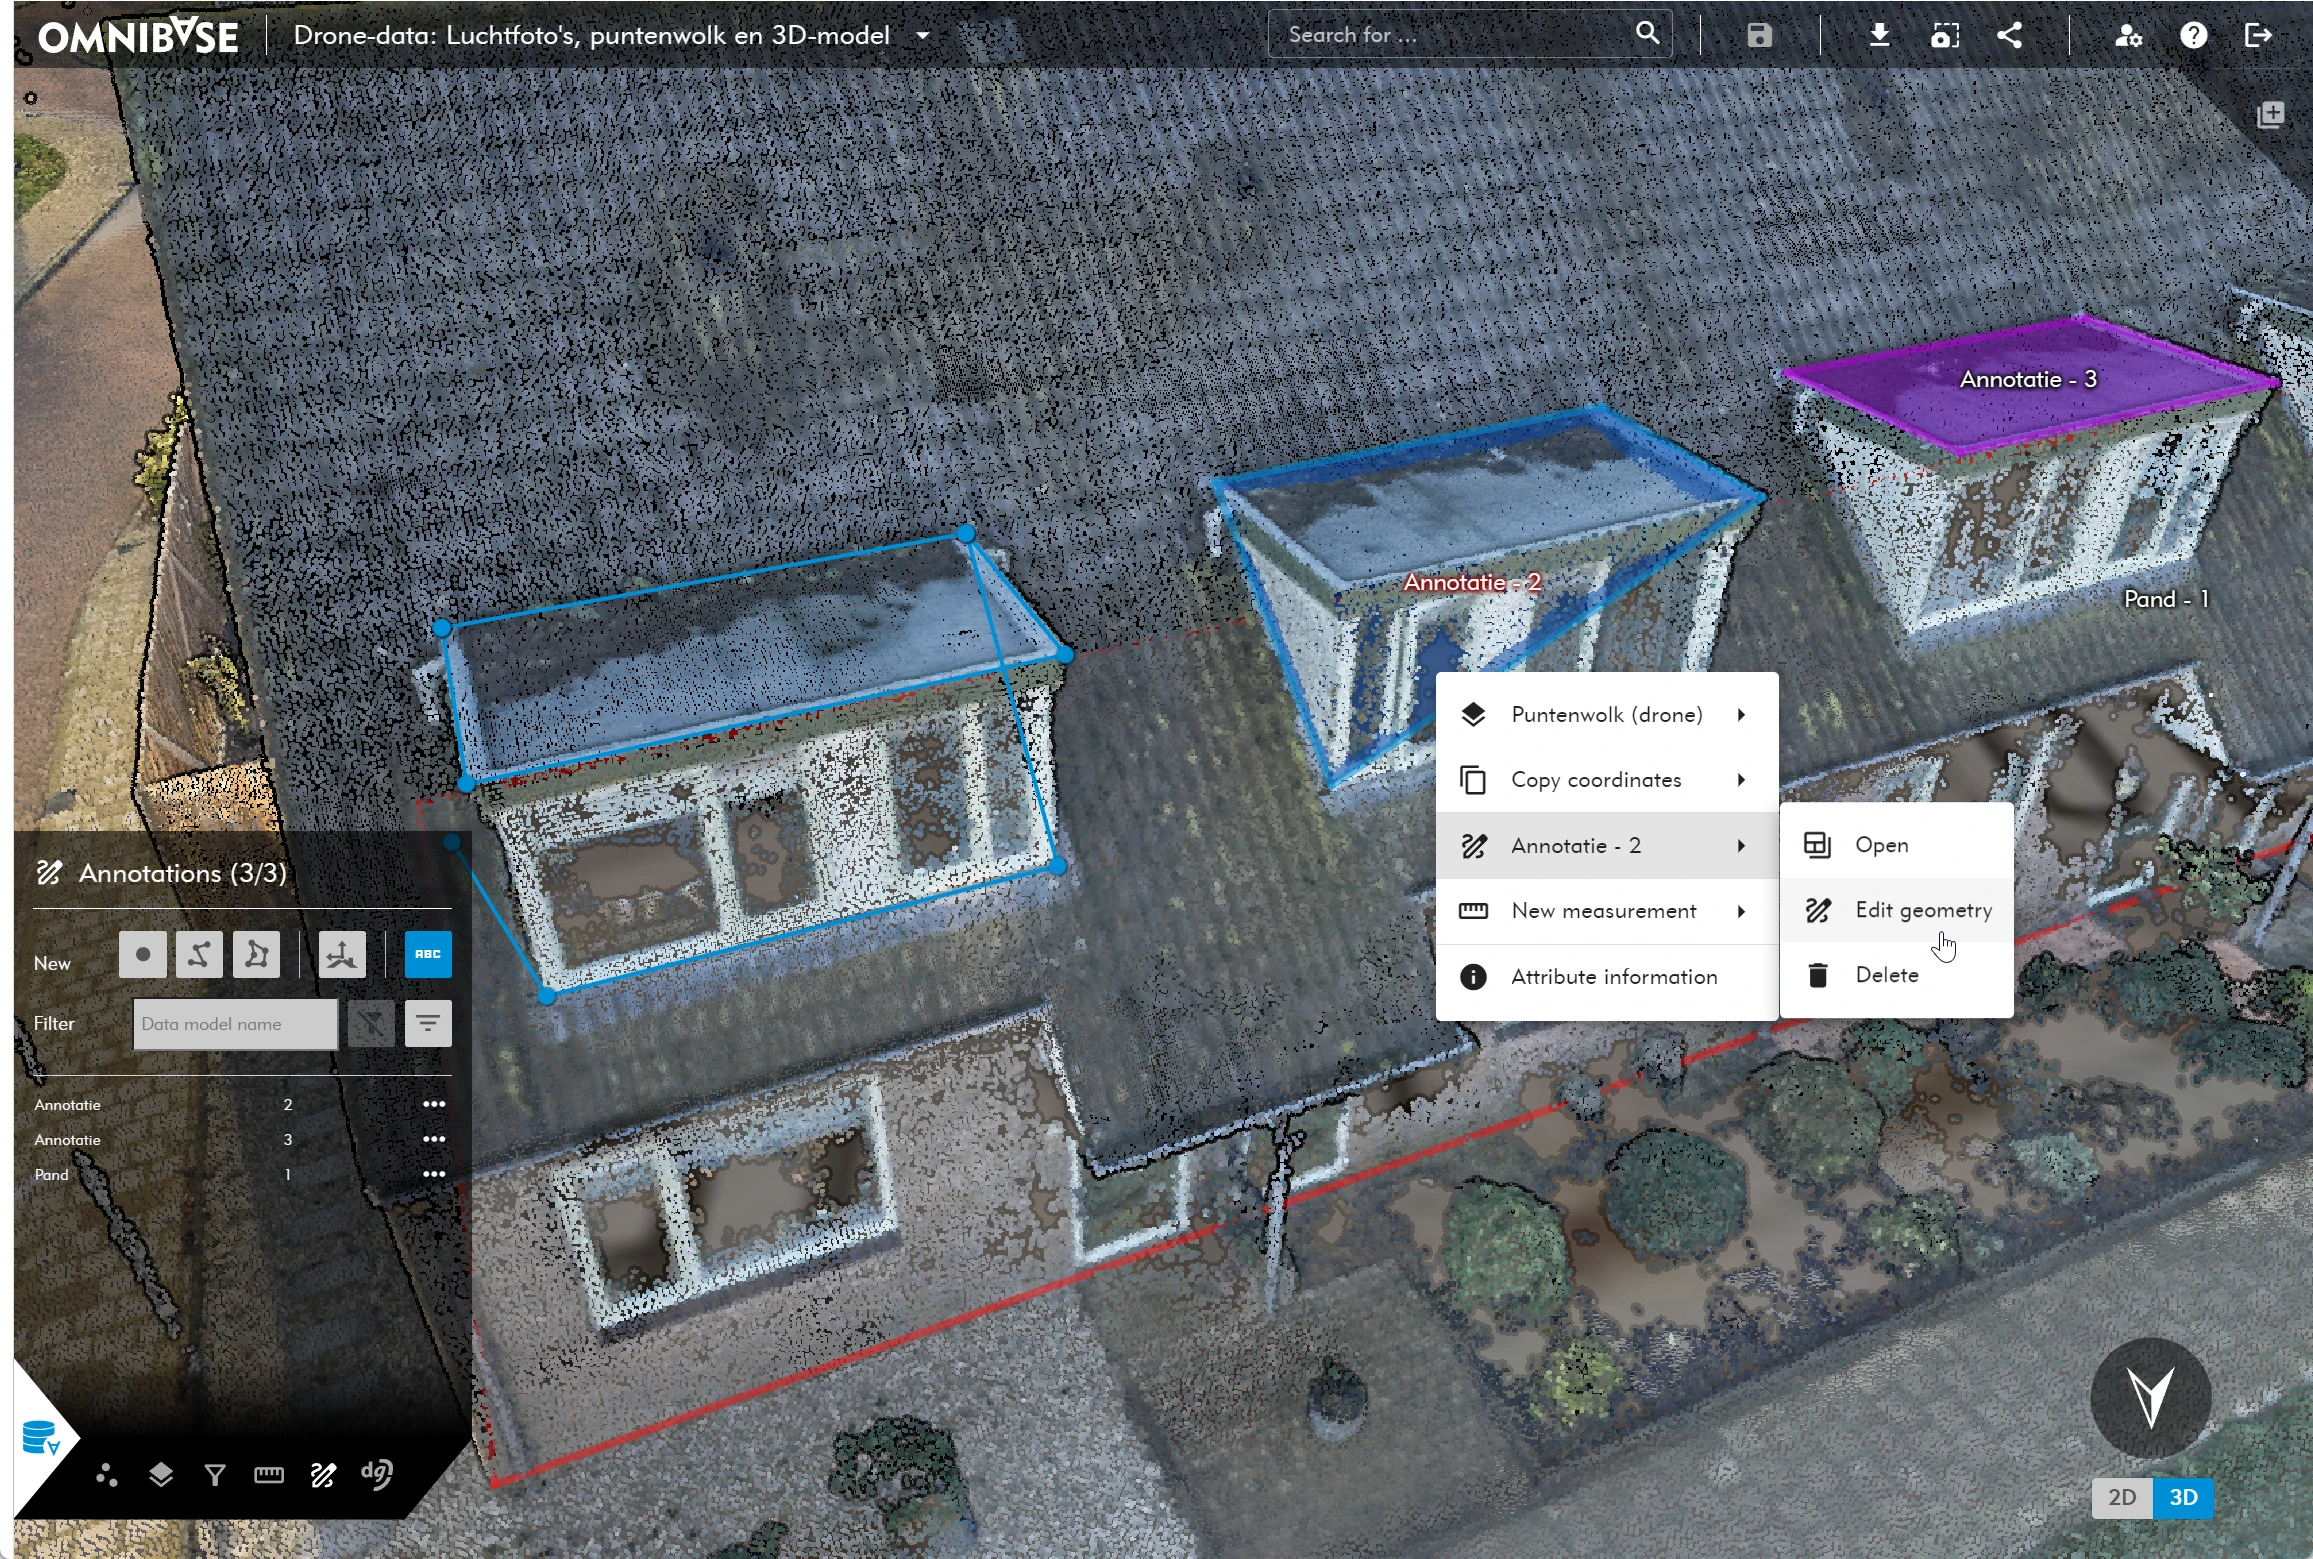Take a screenshot with the camera icon
Screen dimensions: 2313x1559
1944,36
